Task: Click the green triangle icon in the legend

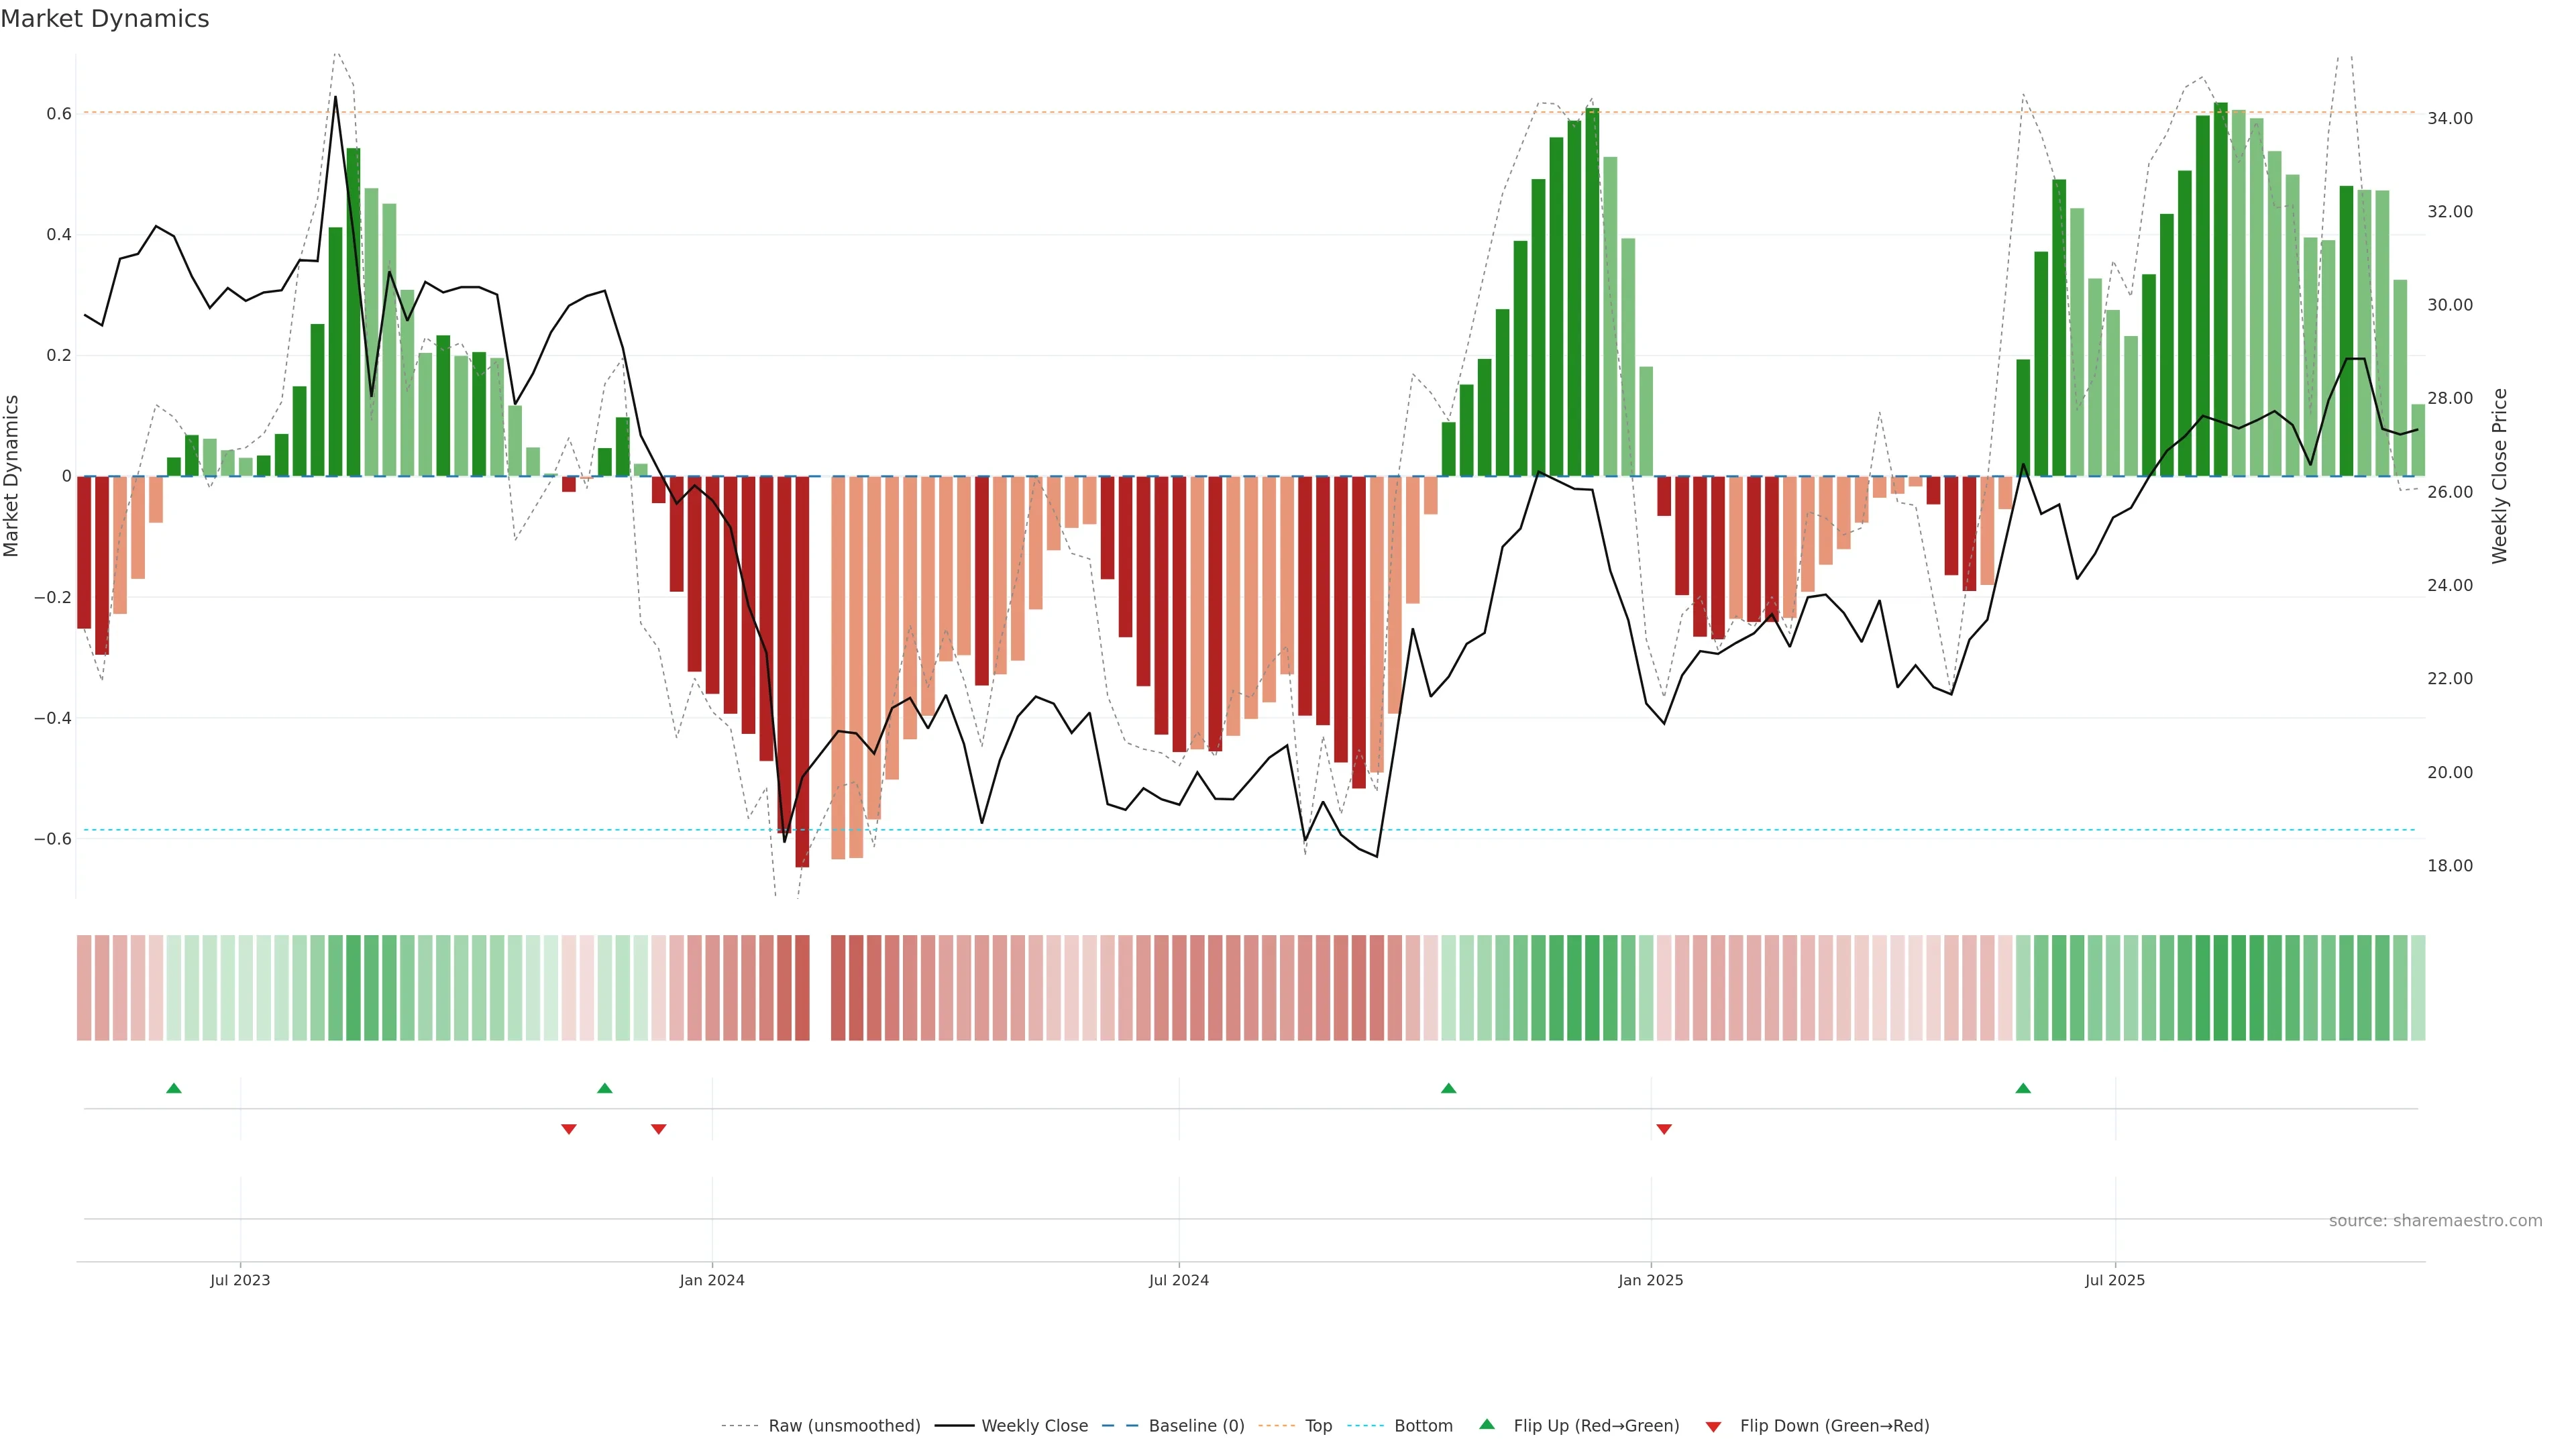Action: [1487, 1425]
